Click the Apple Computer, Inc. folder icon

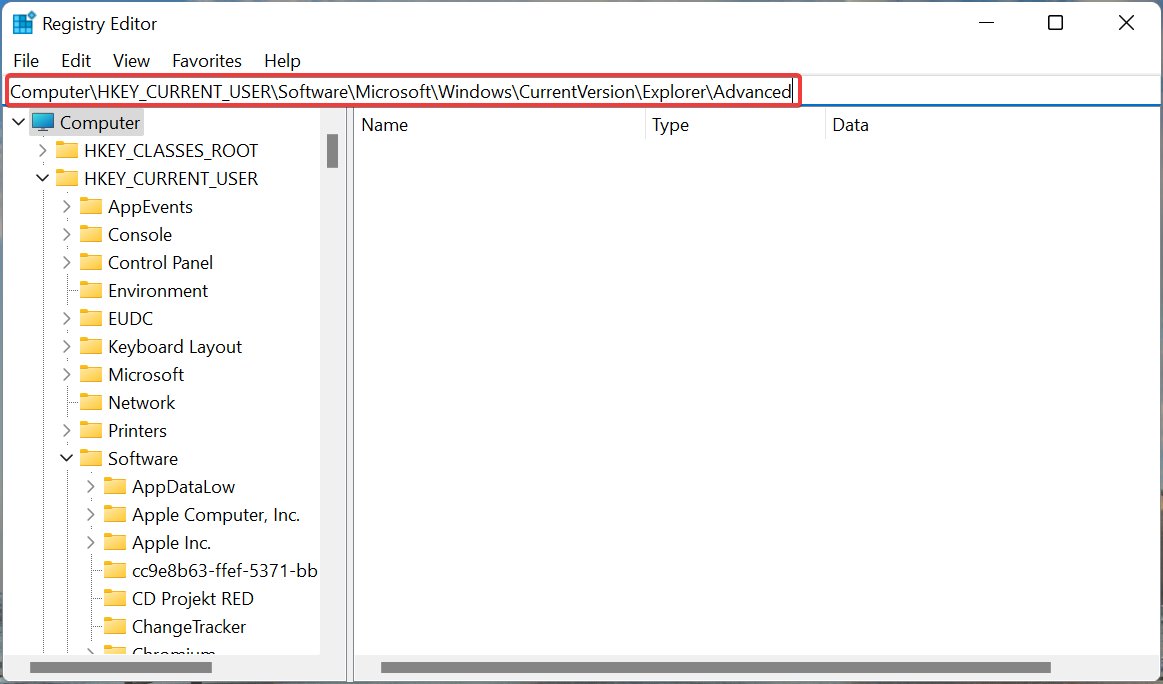pyautogui.click(x=115, y=515)
